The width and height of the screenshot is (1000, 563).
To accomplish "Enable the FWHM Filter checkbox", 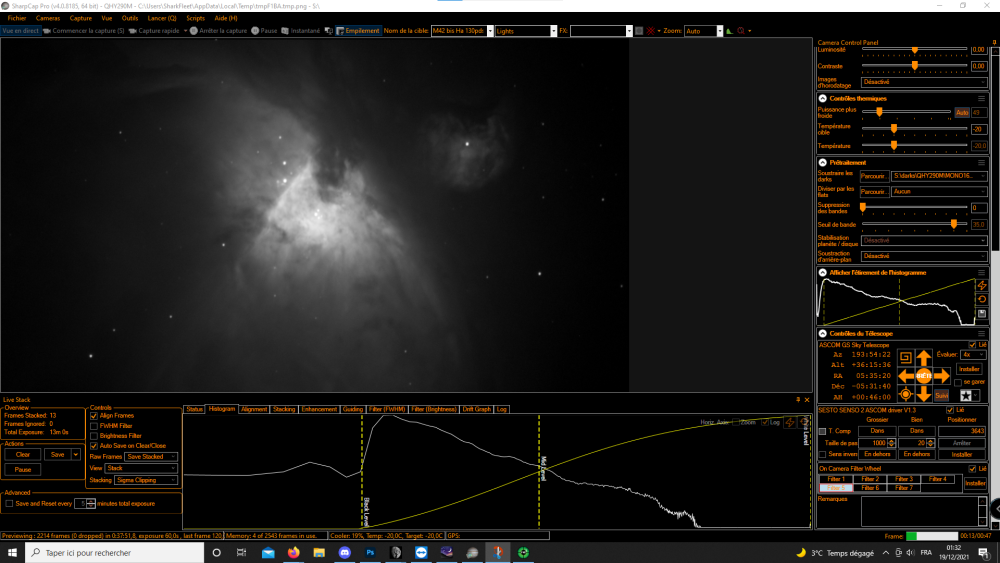I will (x=94, y=426).
